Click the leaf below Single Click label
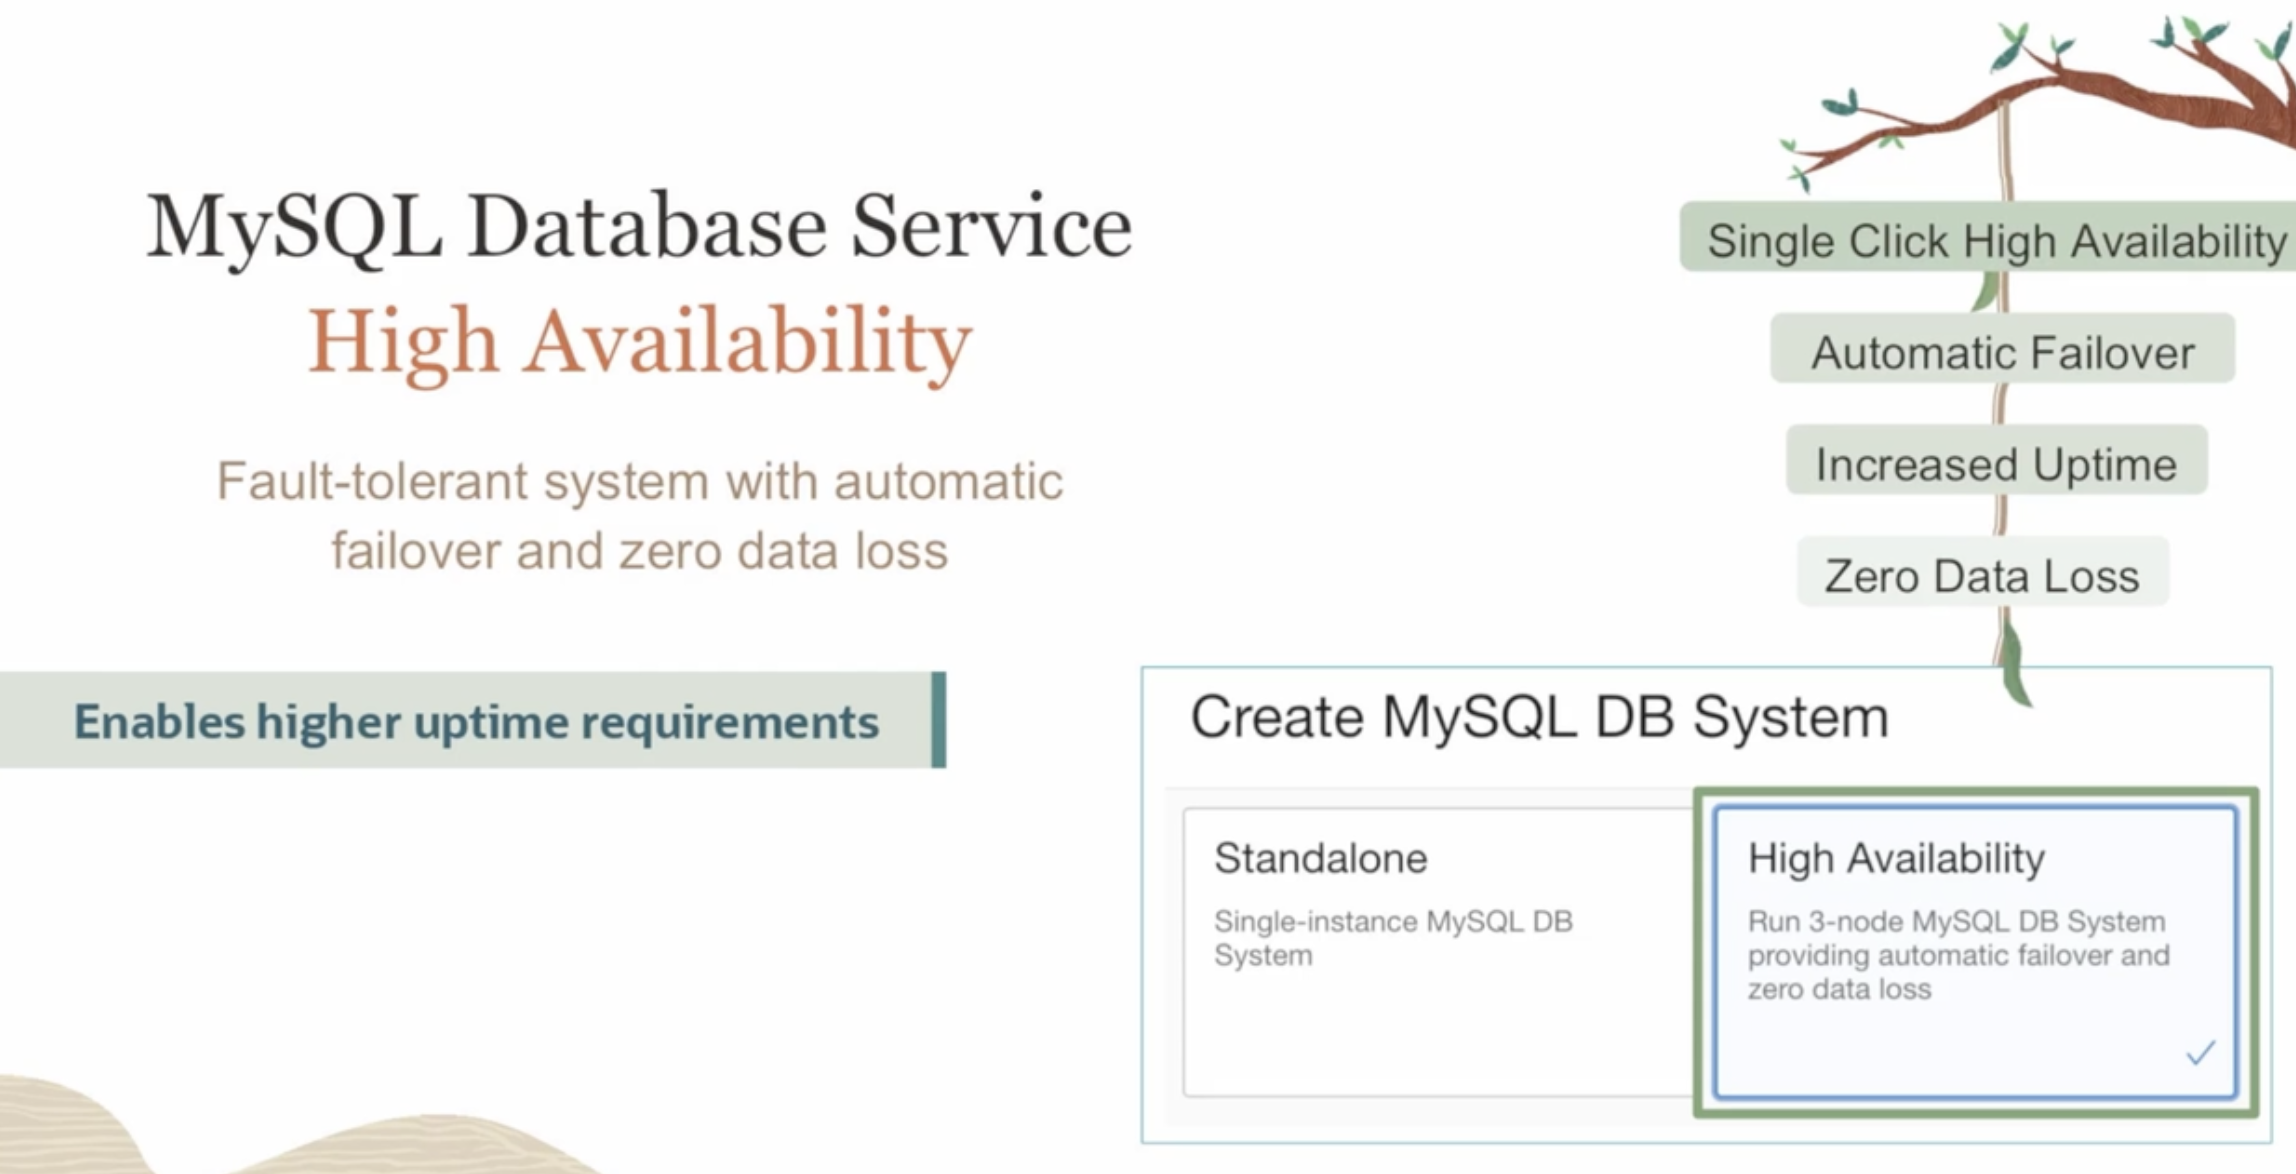The height and width of the screenshot is (1174, 2296). pyautogui.click(x=1985, y=291)
